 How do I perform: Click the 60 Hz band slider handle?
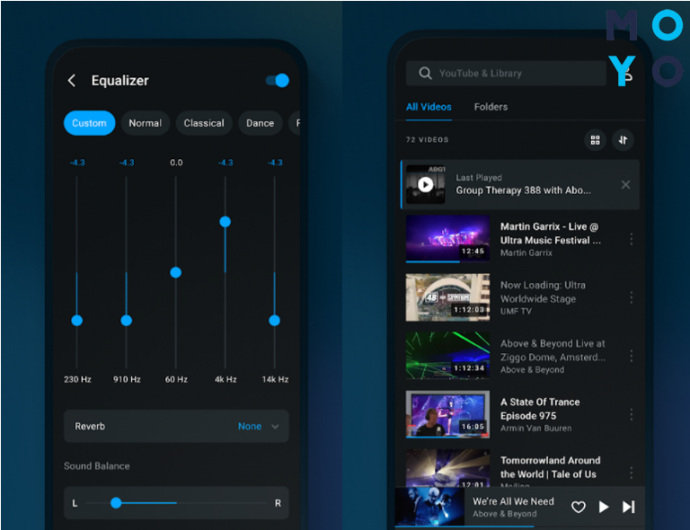point(176,272)
